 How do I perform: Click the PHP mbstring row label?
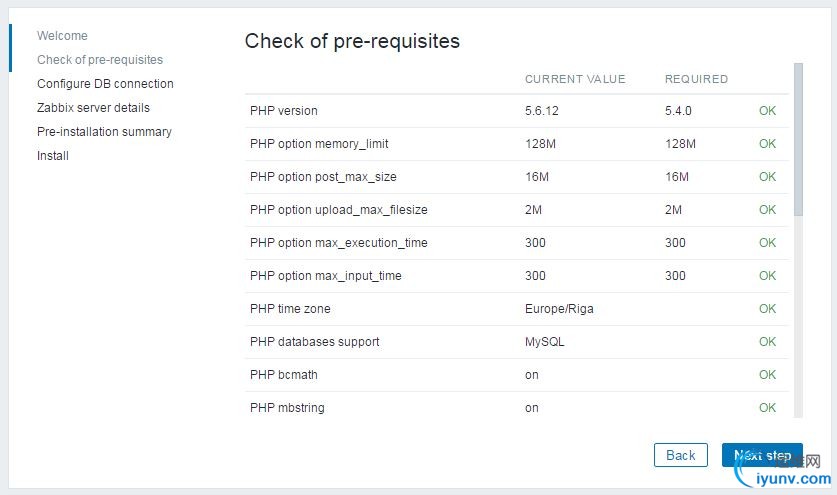click(287, 408)
